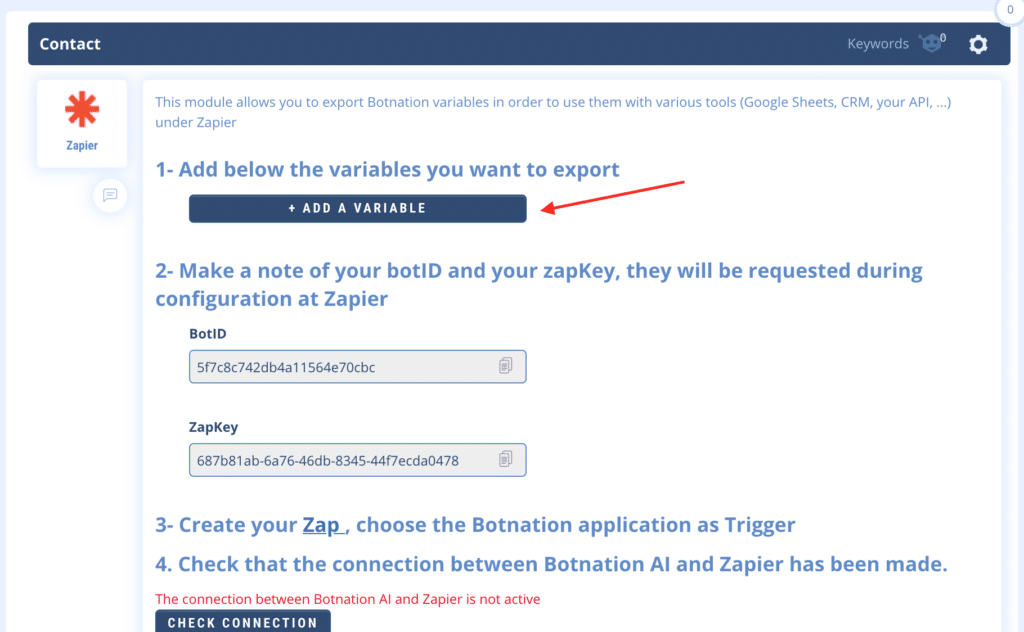Click the round 0 counter badge
Image resolution: width=1024 pixels, height=632 pixels.
pos(1010,10)
